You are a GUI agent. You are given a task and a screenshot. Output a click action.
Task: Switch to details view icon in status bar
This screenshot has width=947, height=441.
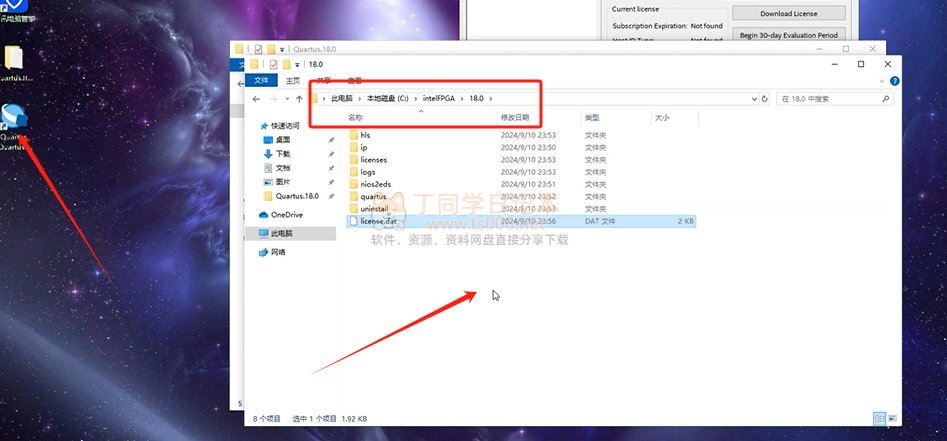coord(879,418)
